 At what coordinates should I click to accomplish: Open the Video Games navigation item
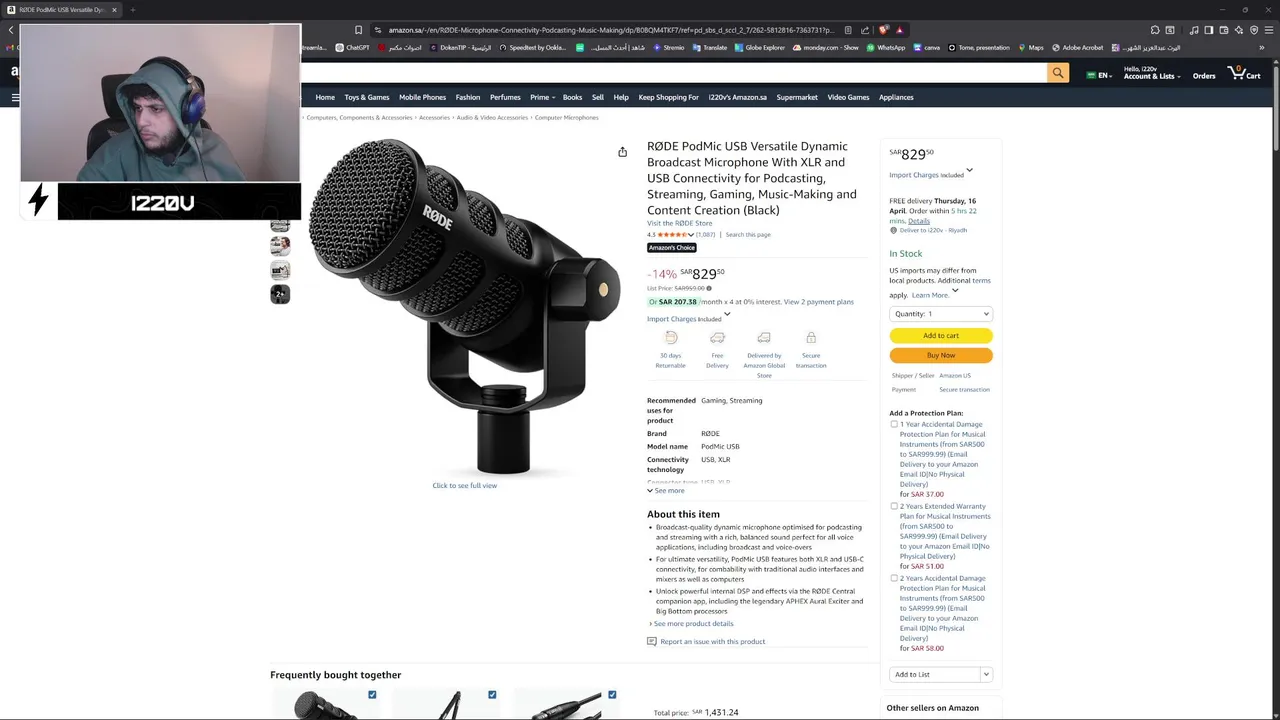pyautogui.click(x=848, y=97)
